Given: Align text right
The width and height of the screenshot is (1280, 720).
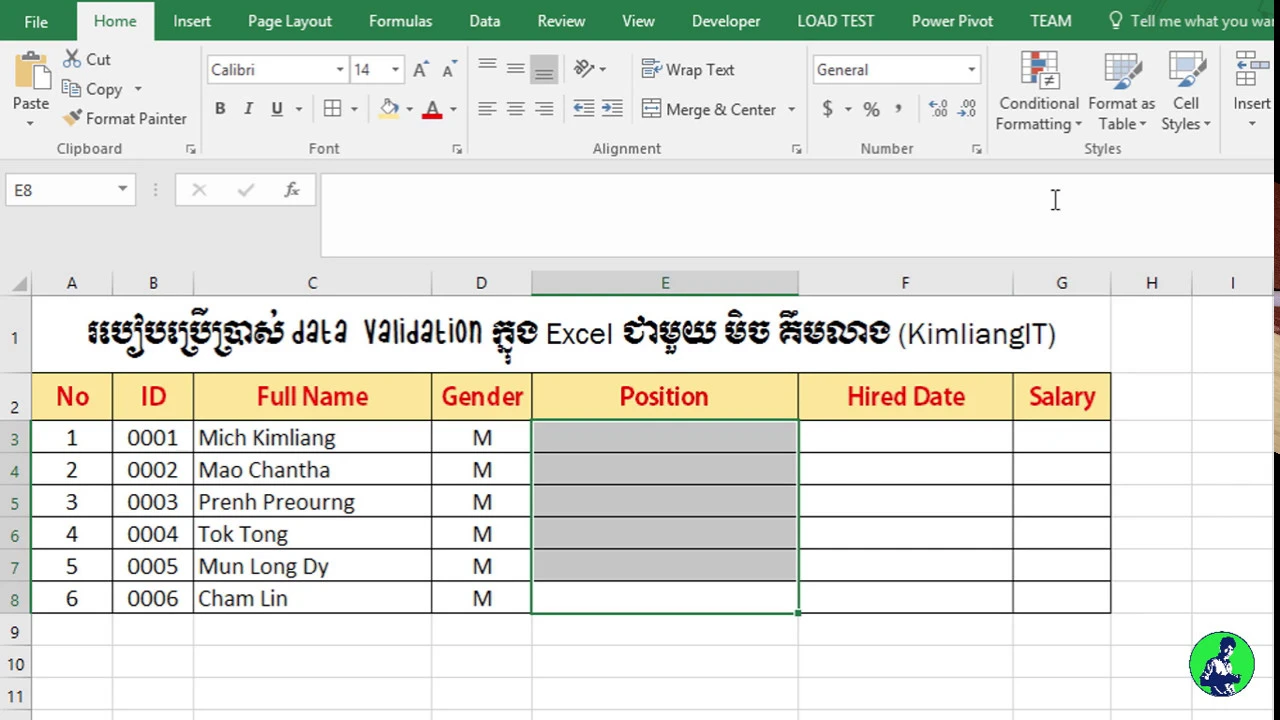Looking at the screenshot, I should pyautogui.click(x=544, y=109).
